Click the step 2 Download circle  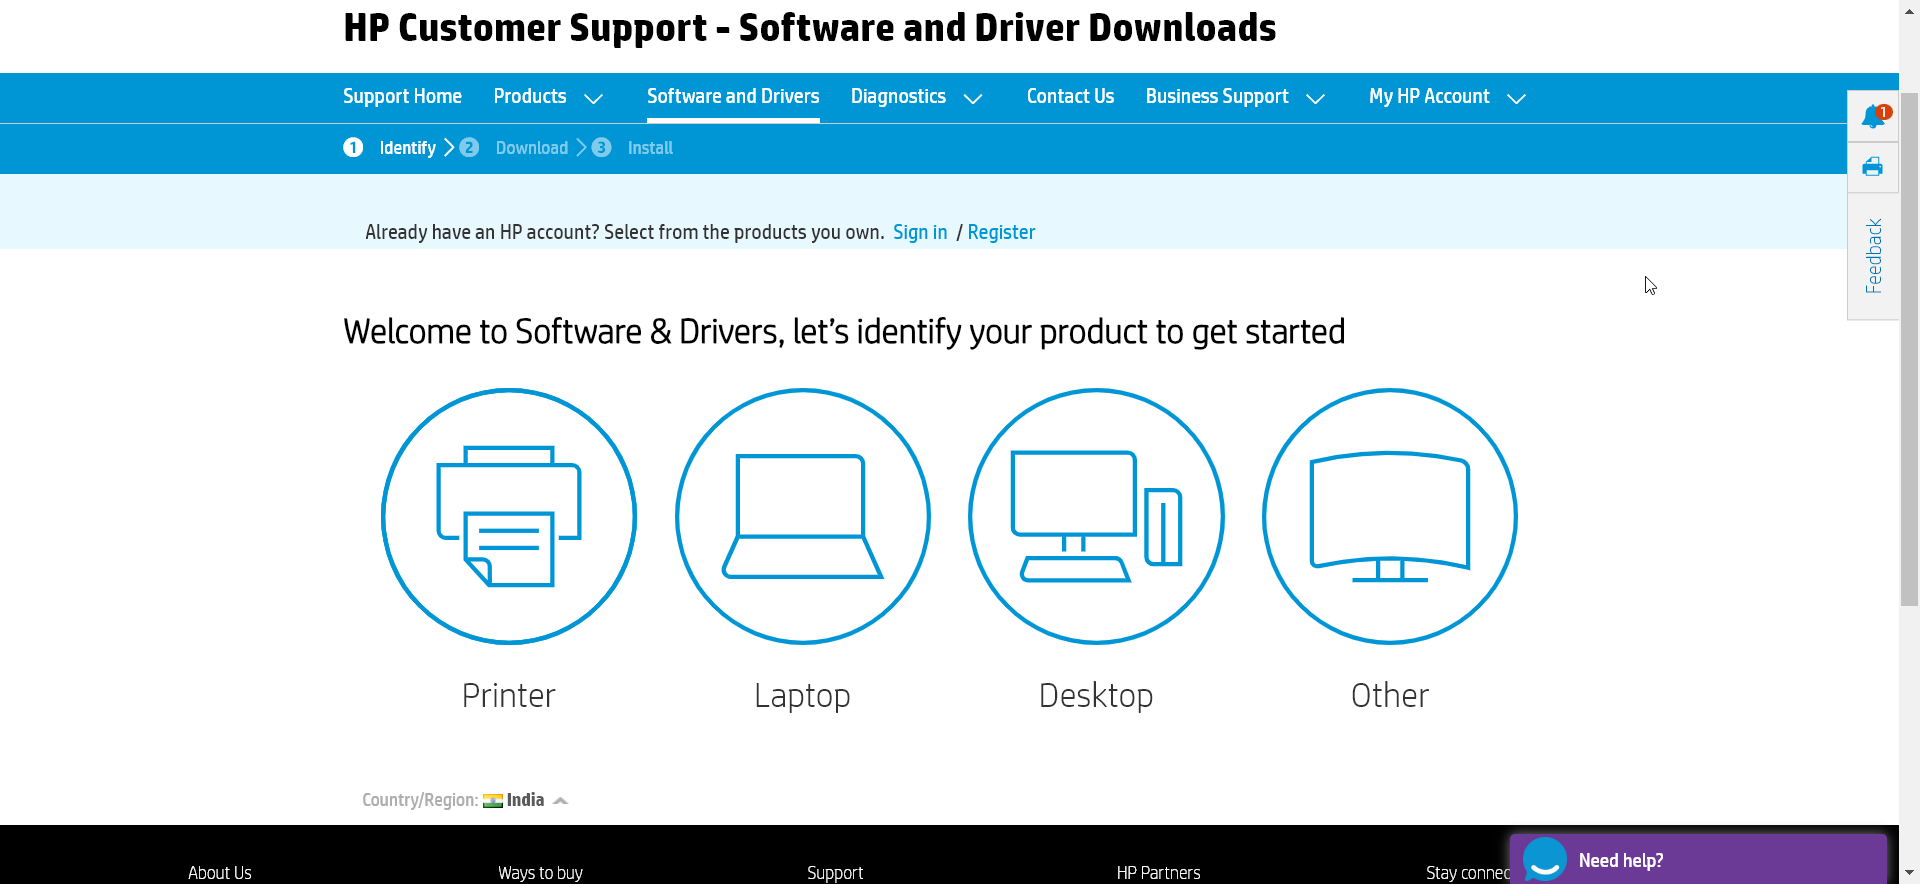(469, 148)
